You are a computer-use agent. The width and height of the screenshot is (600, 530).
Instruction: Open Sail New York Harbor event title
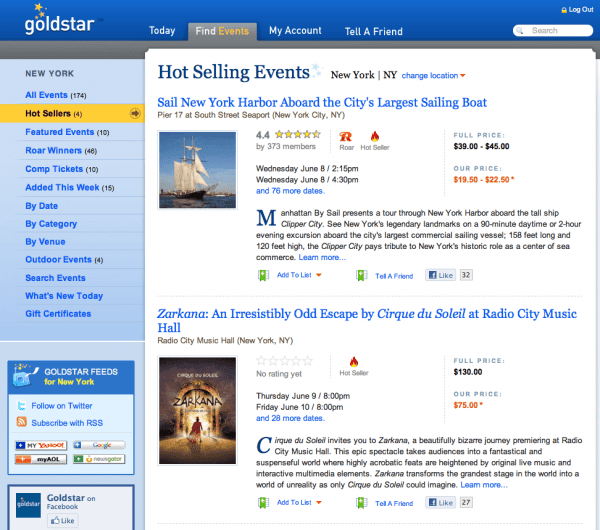point(322,102)
